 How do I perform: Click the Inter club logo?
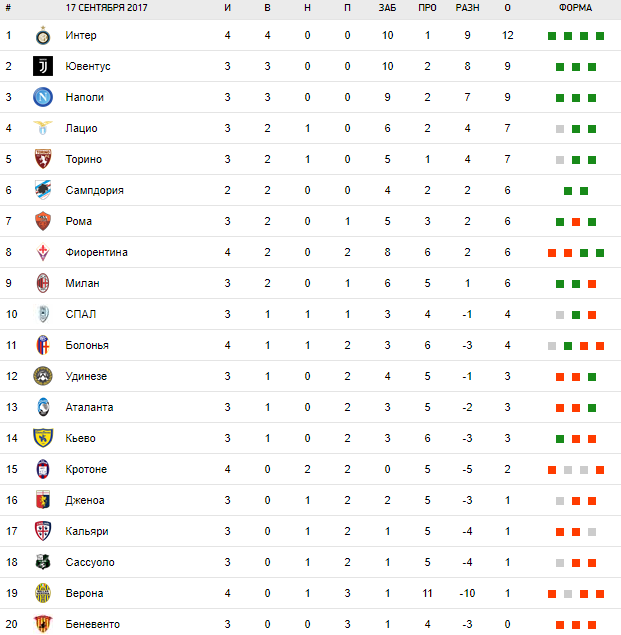(42, 36)
